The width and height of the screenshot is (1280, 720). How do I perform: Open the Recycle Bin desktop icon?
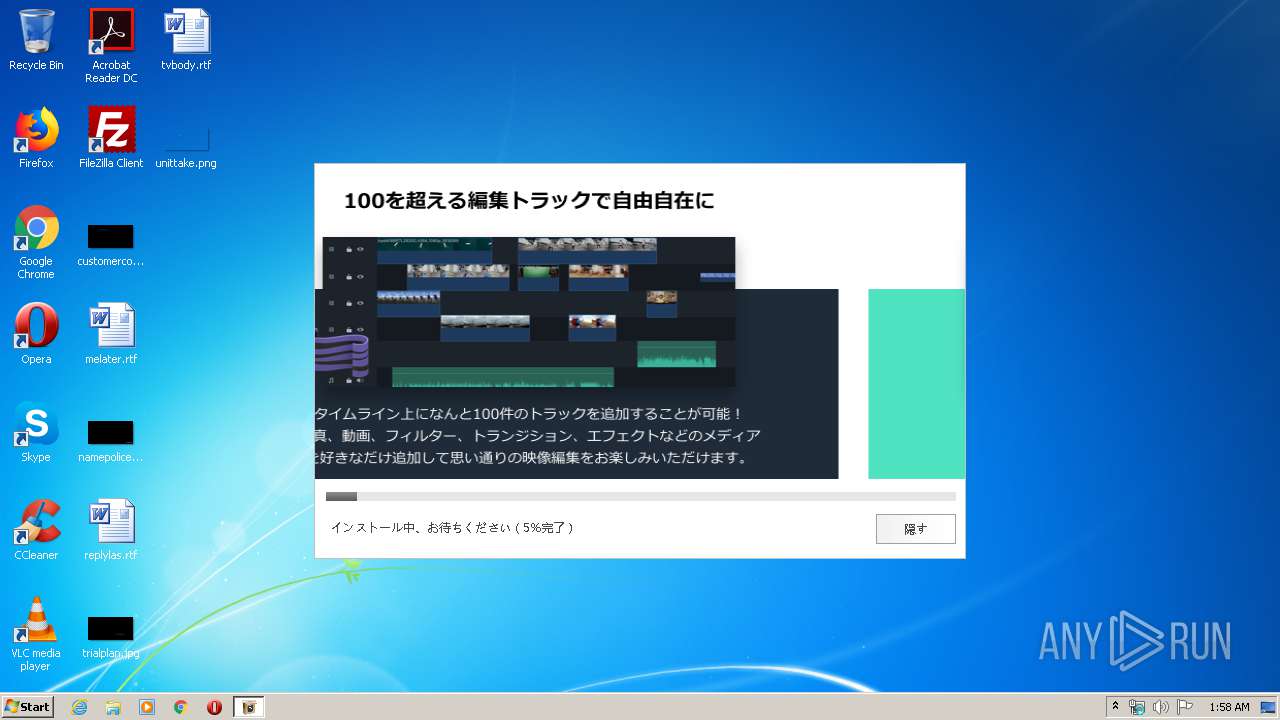pos(36,42)
